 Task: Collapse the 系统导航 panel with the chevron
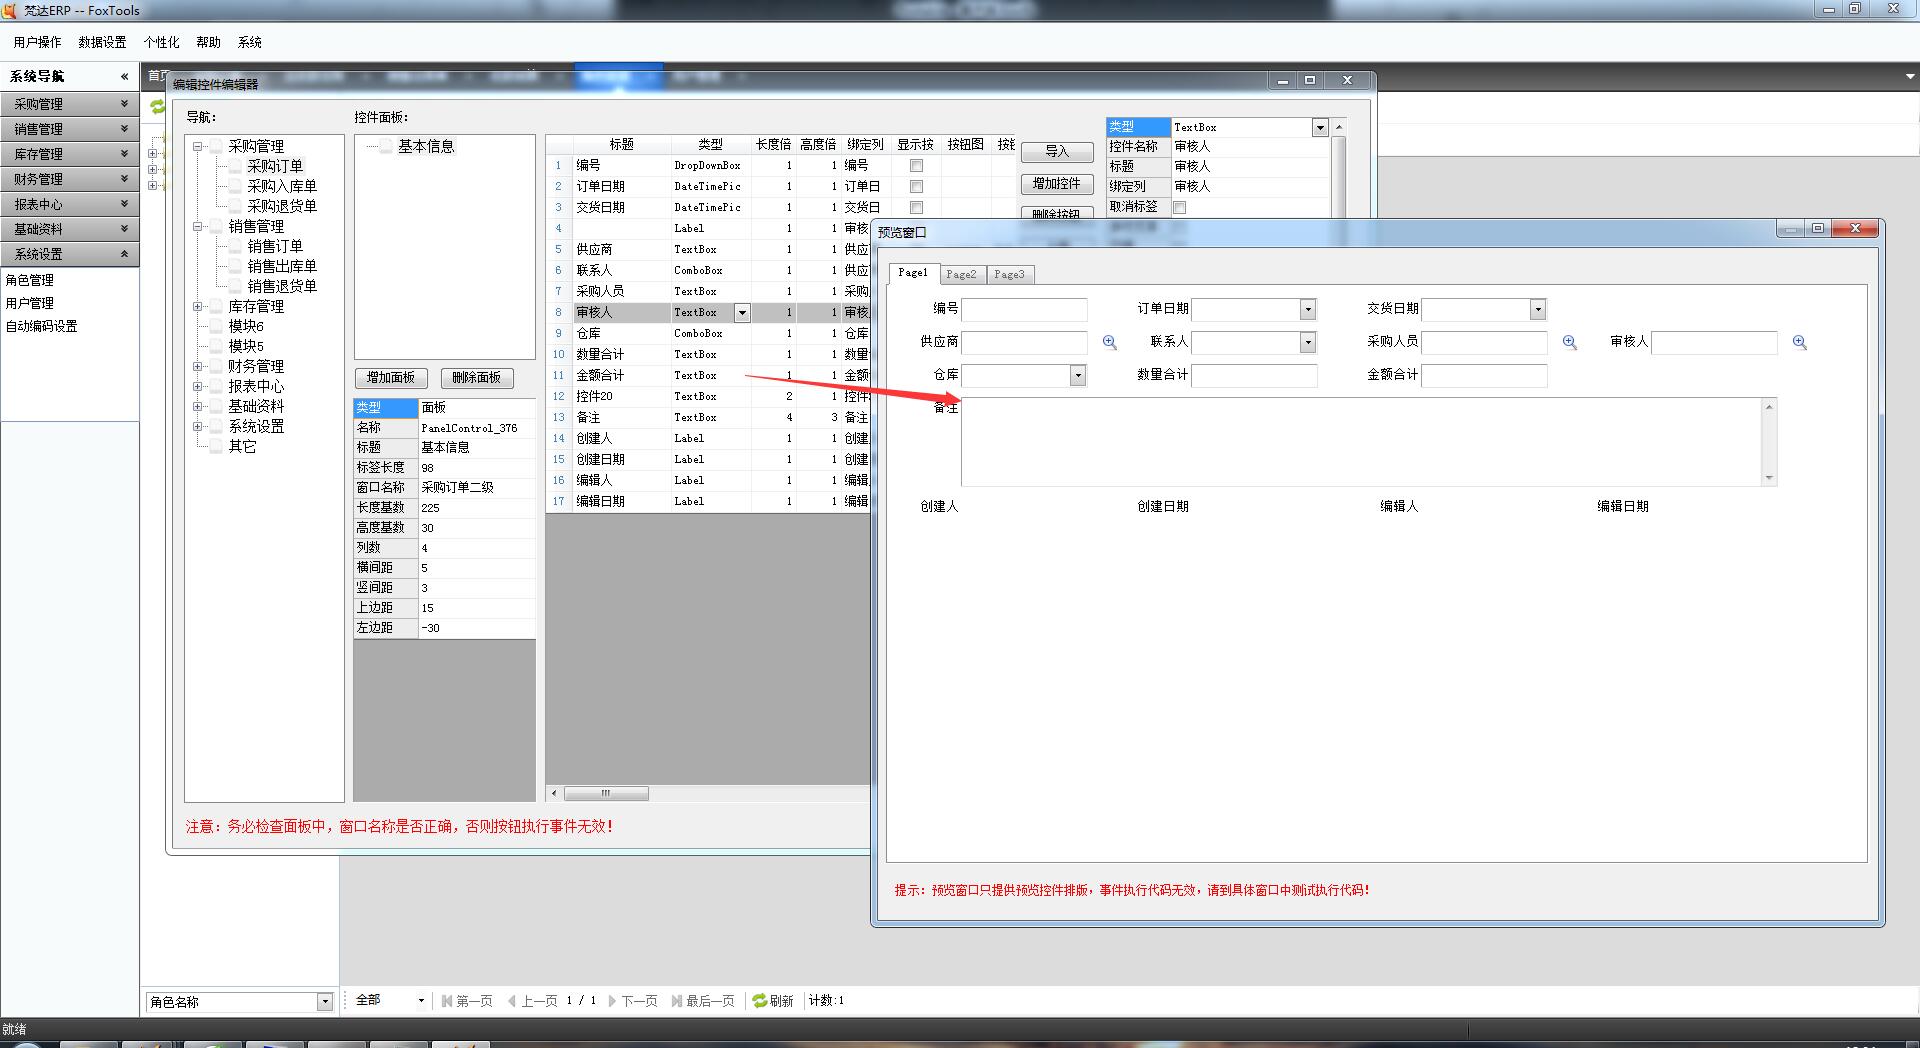[x=124, y=76]
